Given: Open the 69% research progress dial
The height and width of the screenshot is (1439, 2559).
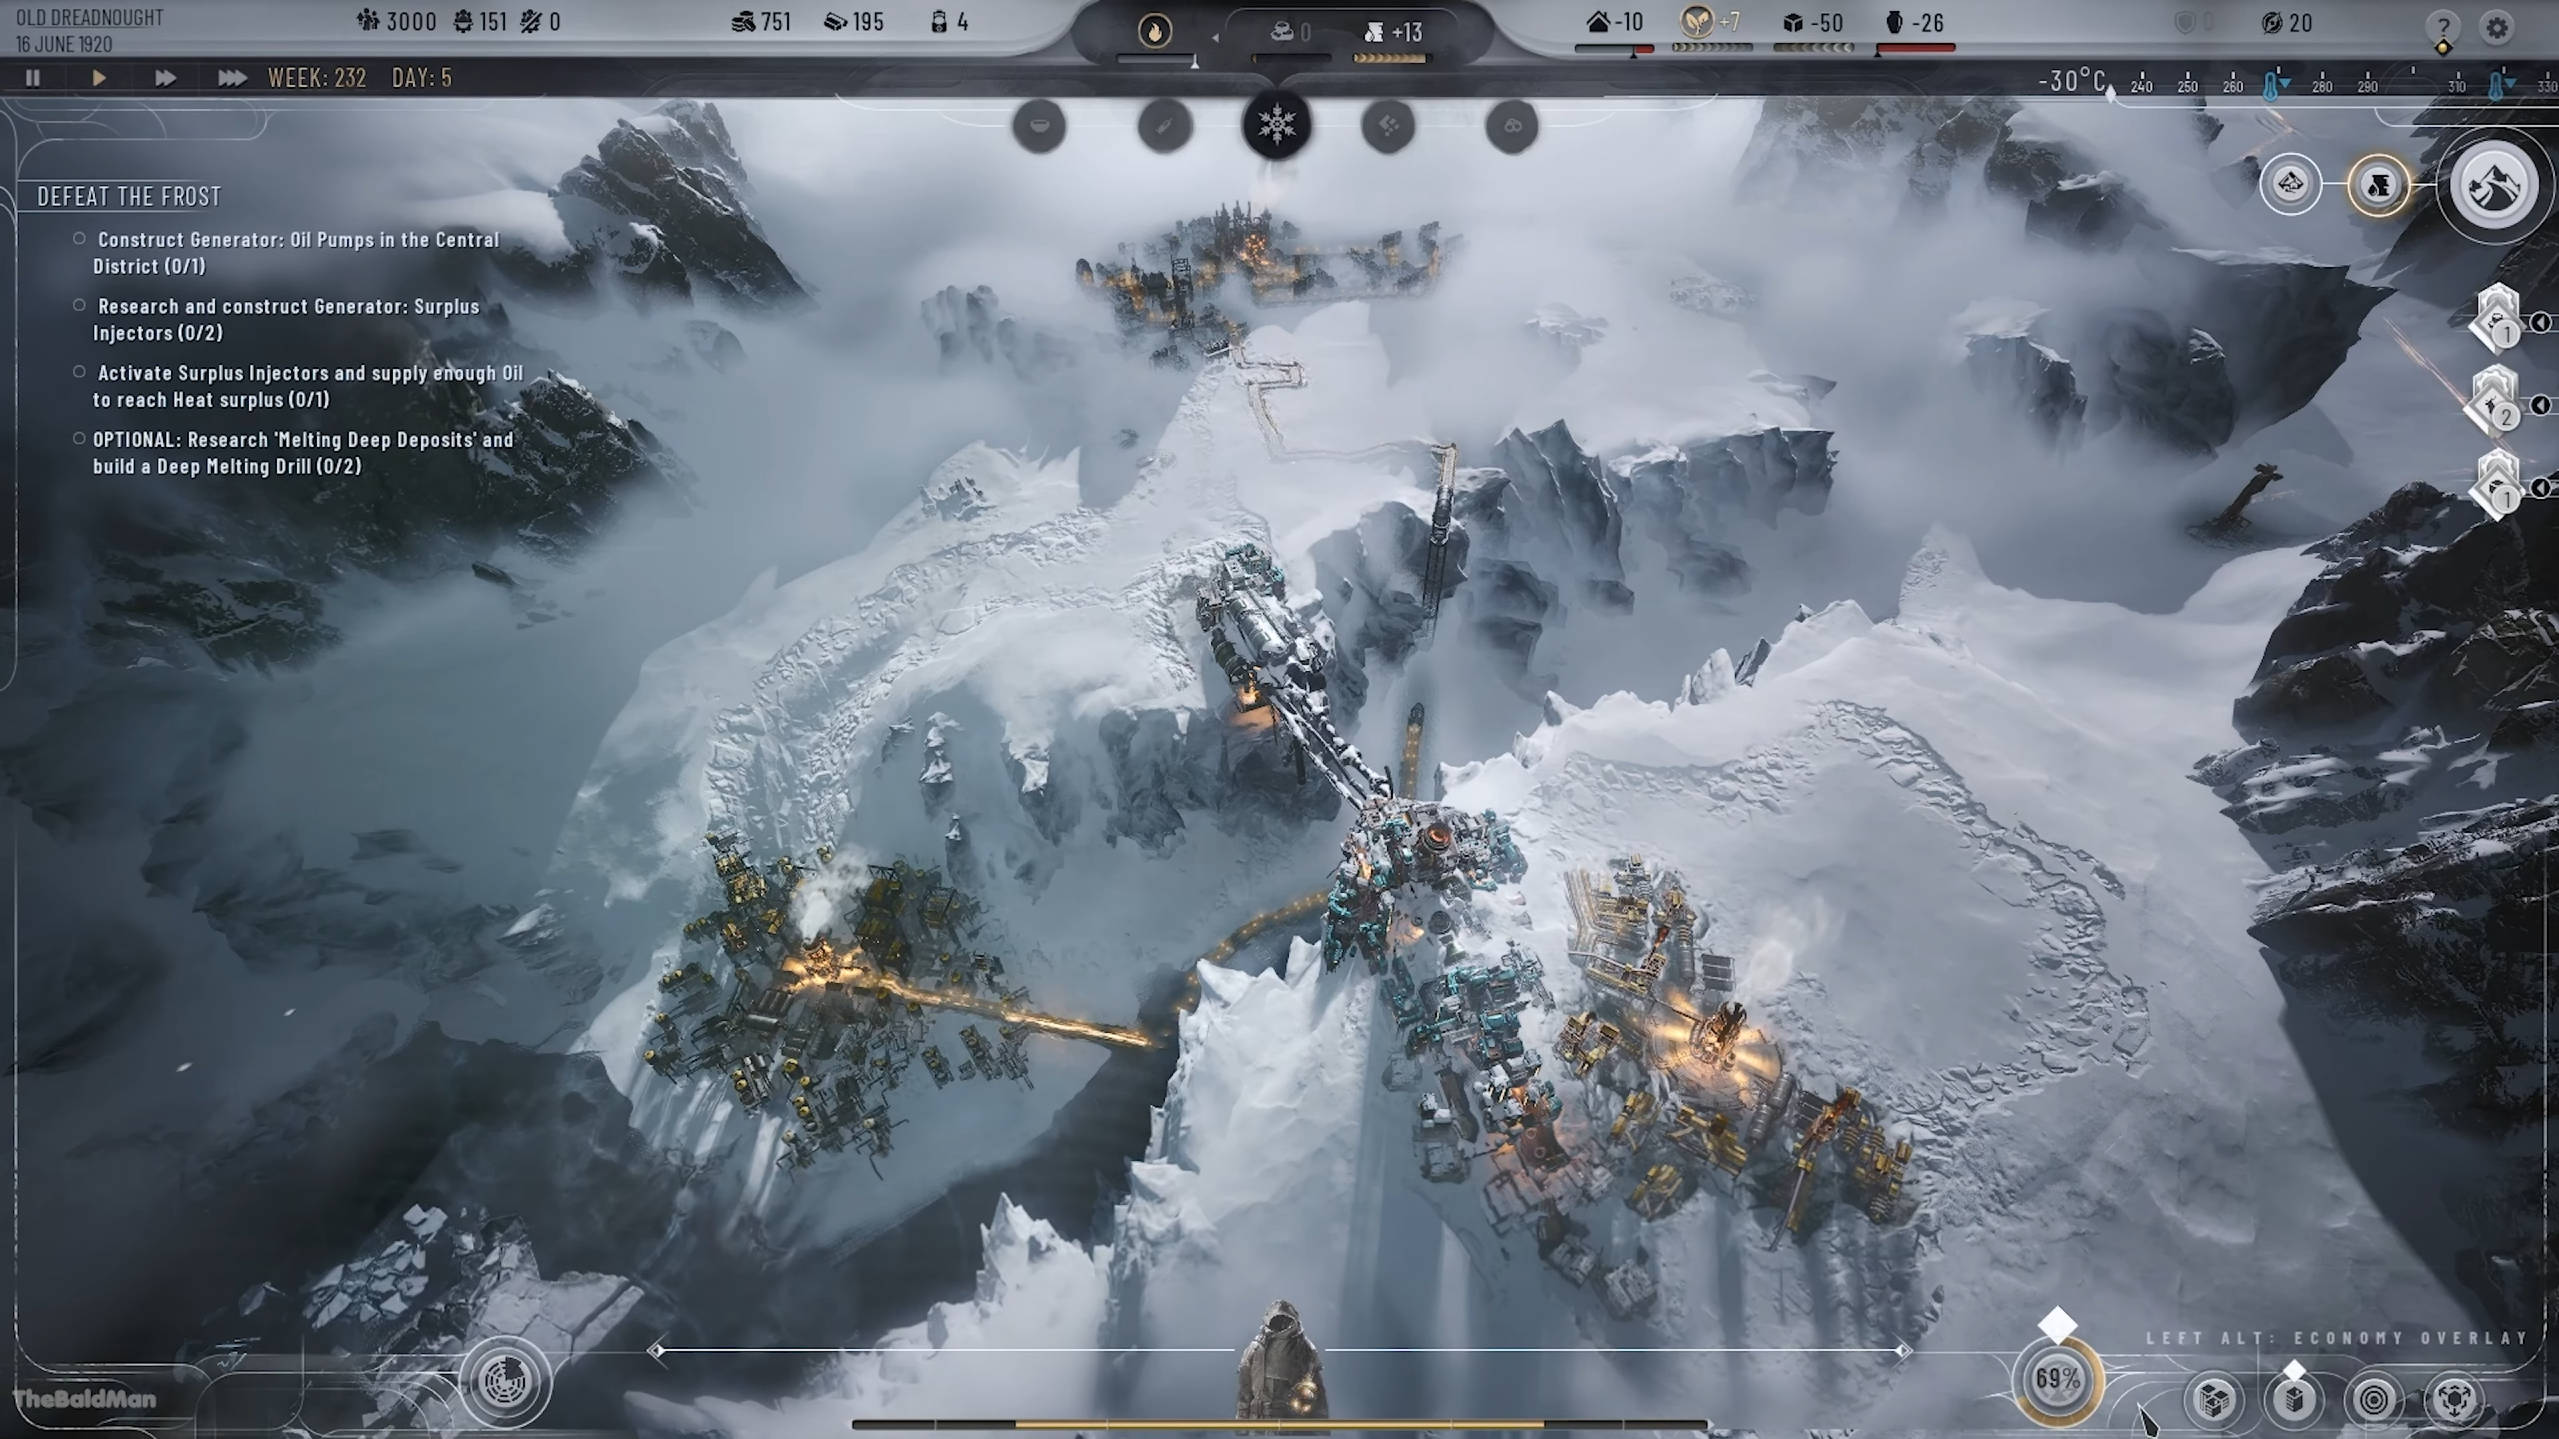Looking at the screenshot, I should (2058, 1380).
